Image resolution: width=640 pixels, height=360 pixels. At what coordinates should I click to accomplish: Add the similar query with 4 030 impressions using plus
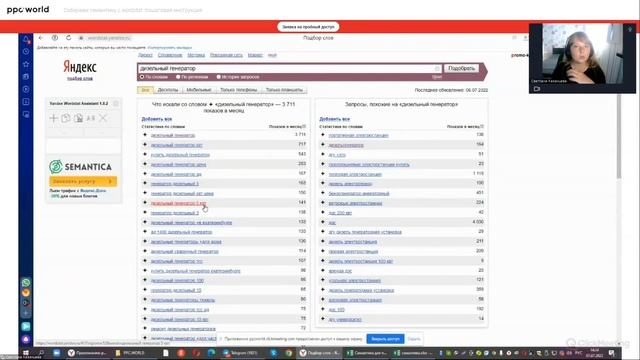pos(323,222)
